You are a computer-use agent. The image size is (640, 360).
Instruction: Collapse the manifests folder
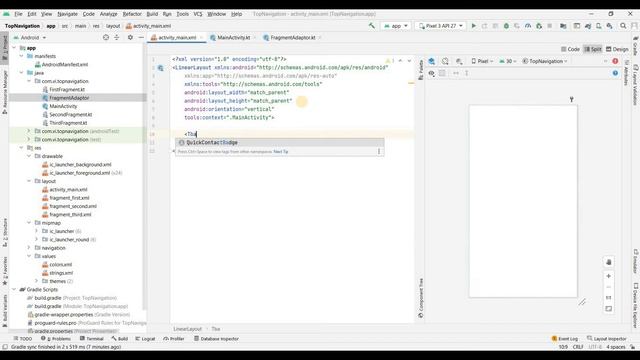pos(22,56)
